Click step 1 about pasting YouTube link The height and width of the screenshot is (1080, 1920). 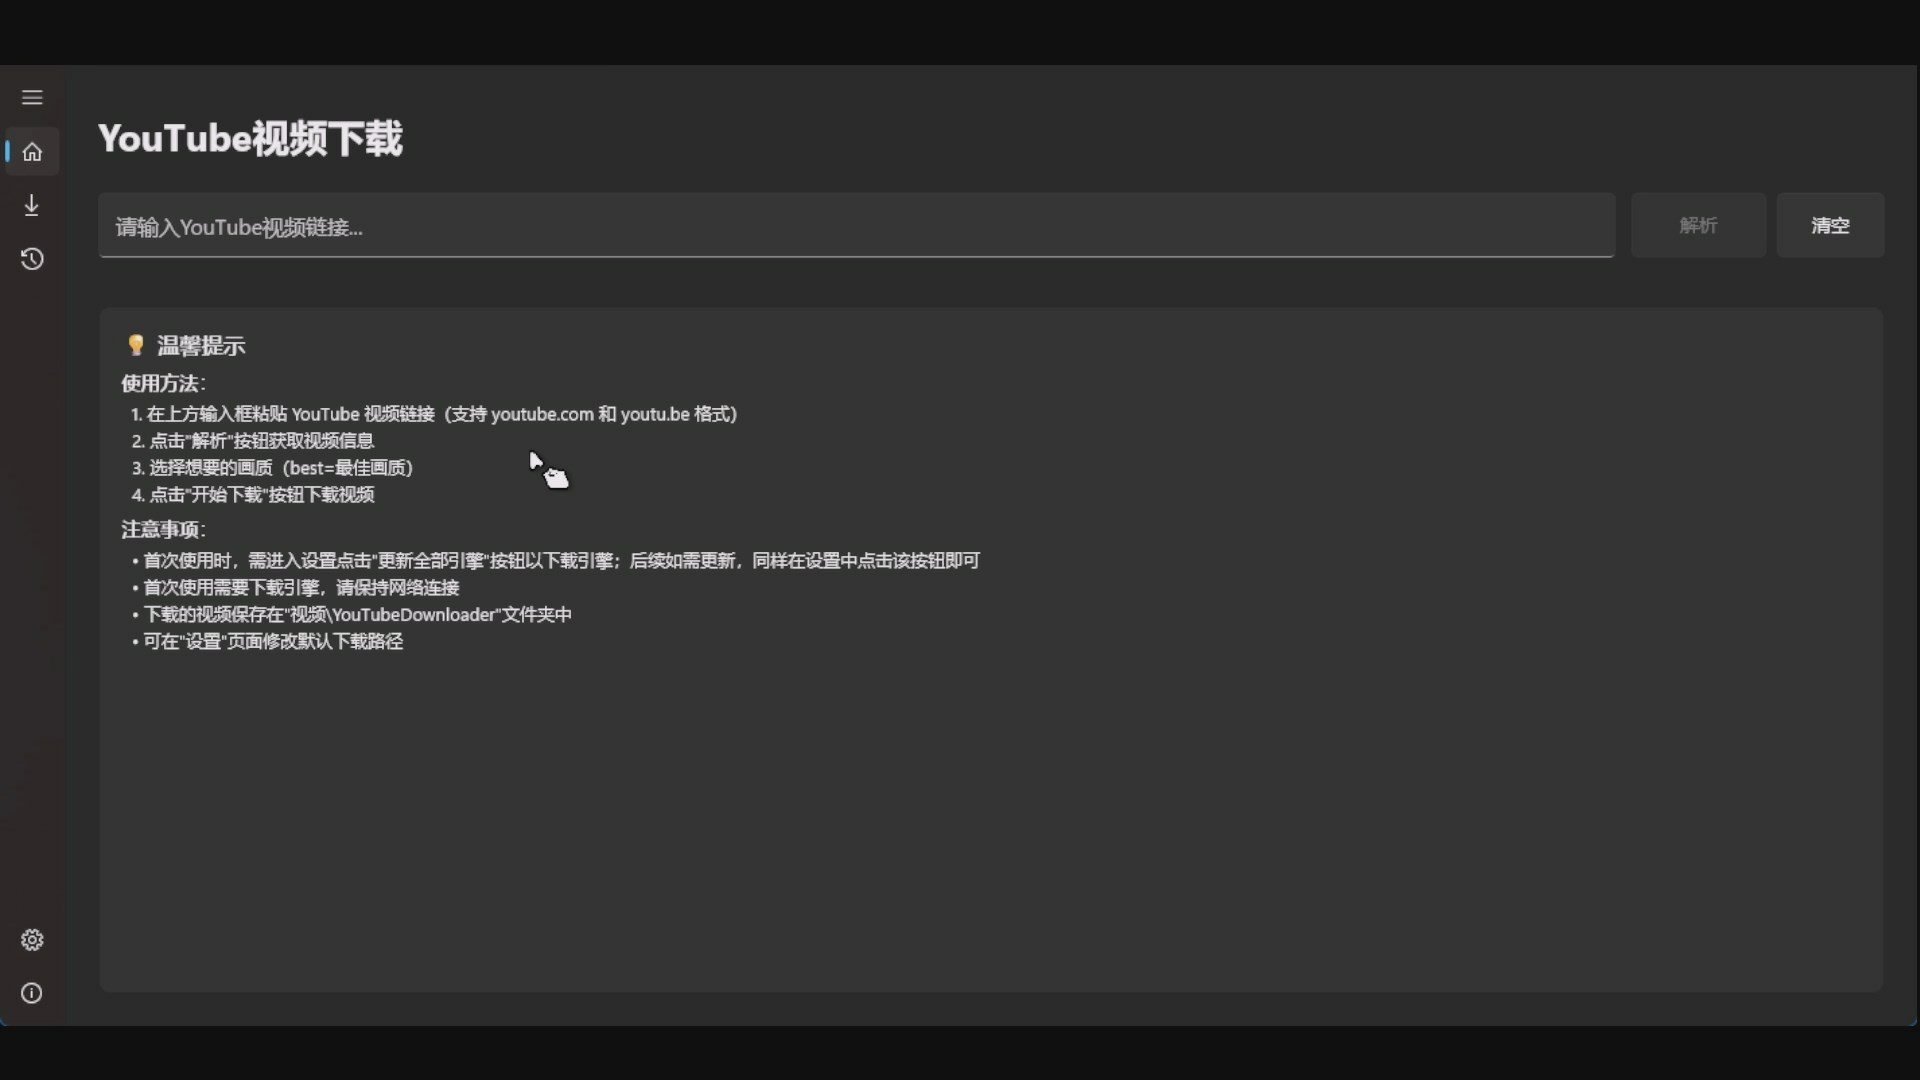point(434,414)
